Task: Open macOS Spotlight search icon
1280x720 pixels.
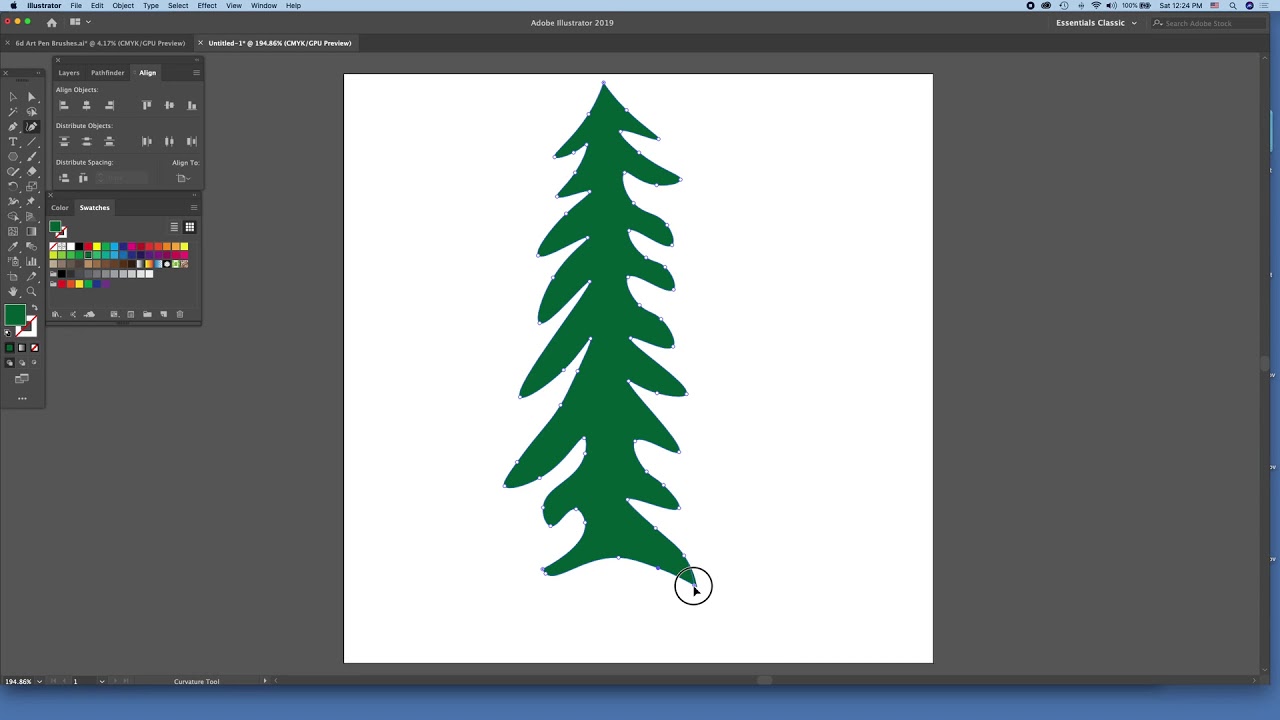Action: [1233, 6]
